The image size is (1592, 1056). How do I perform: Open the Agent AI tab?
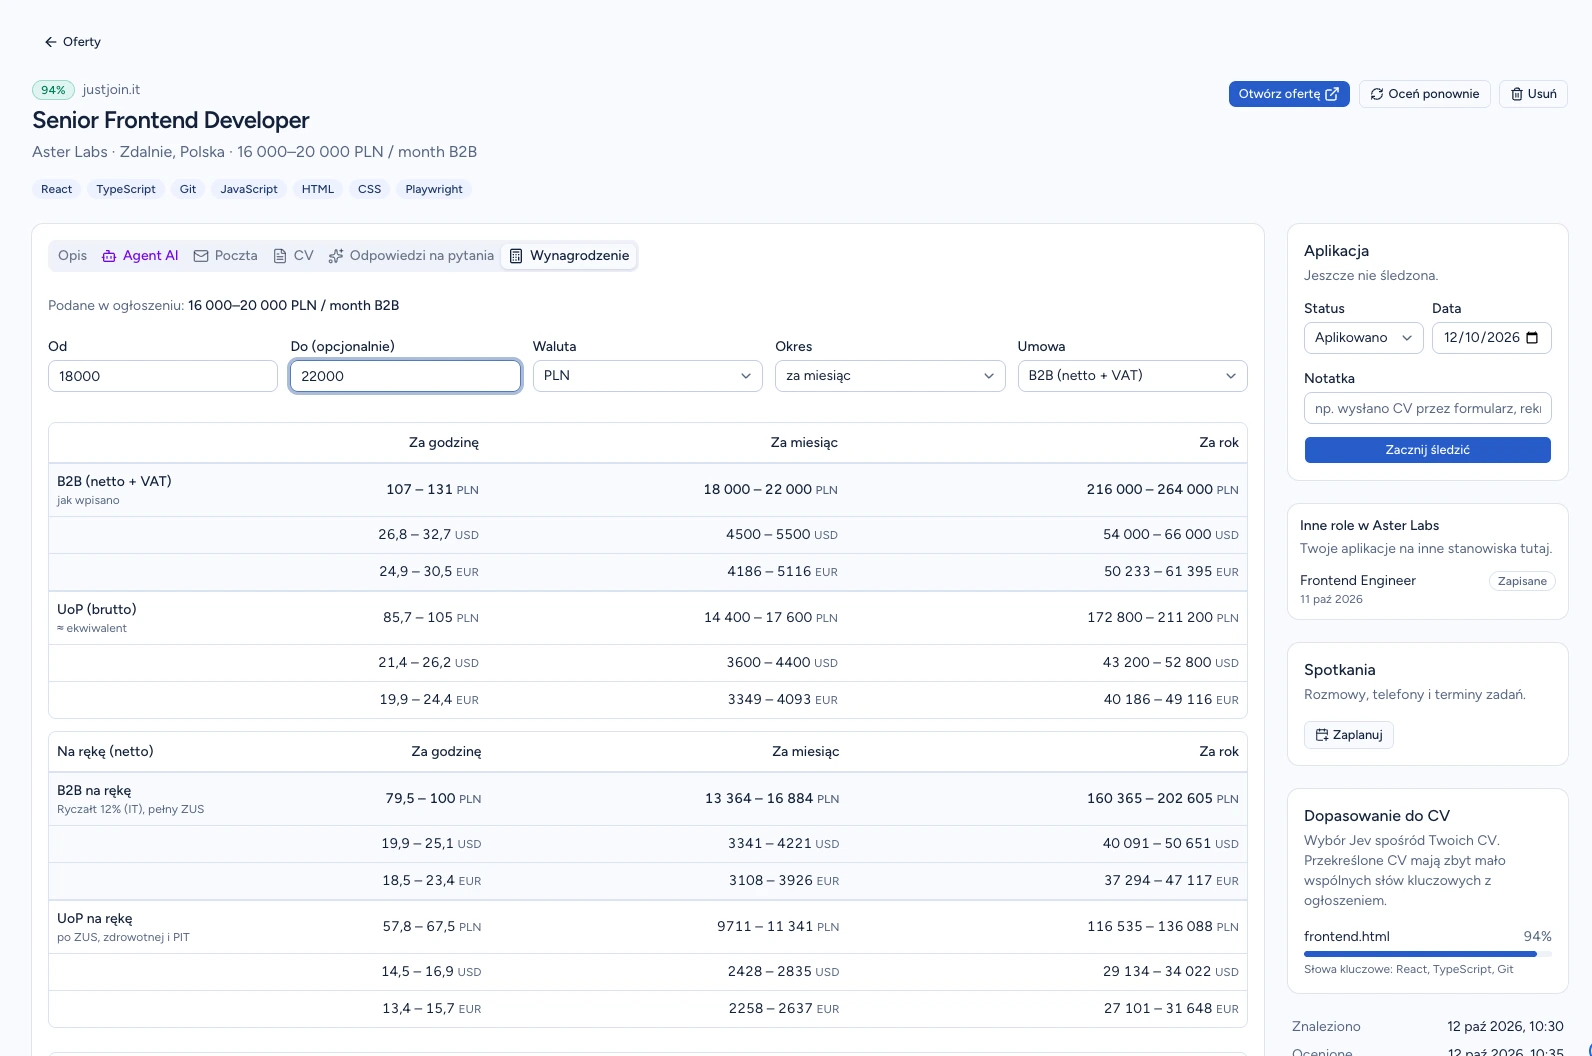tap(141, 256)
